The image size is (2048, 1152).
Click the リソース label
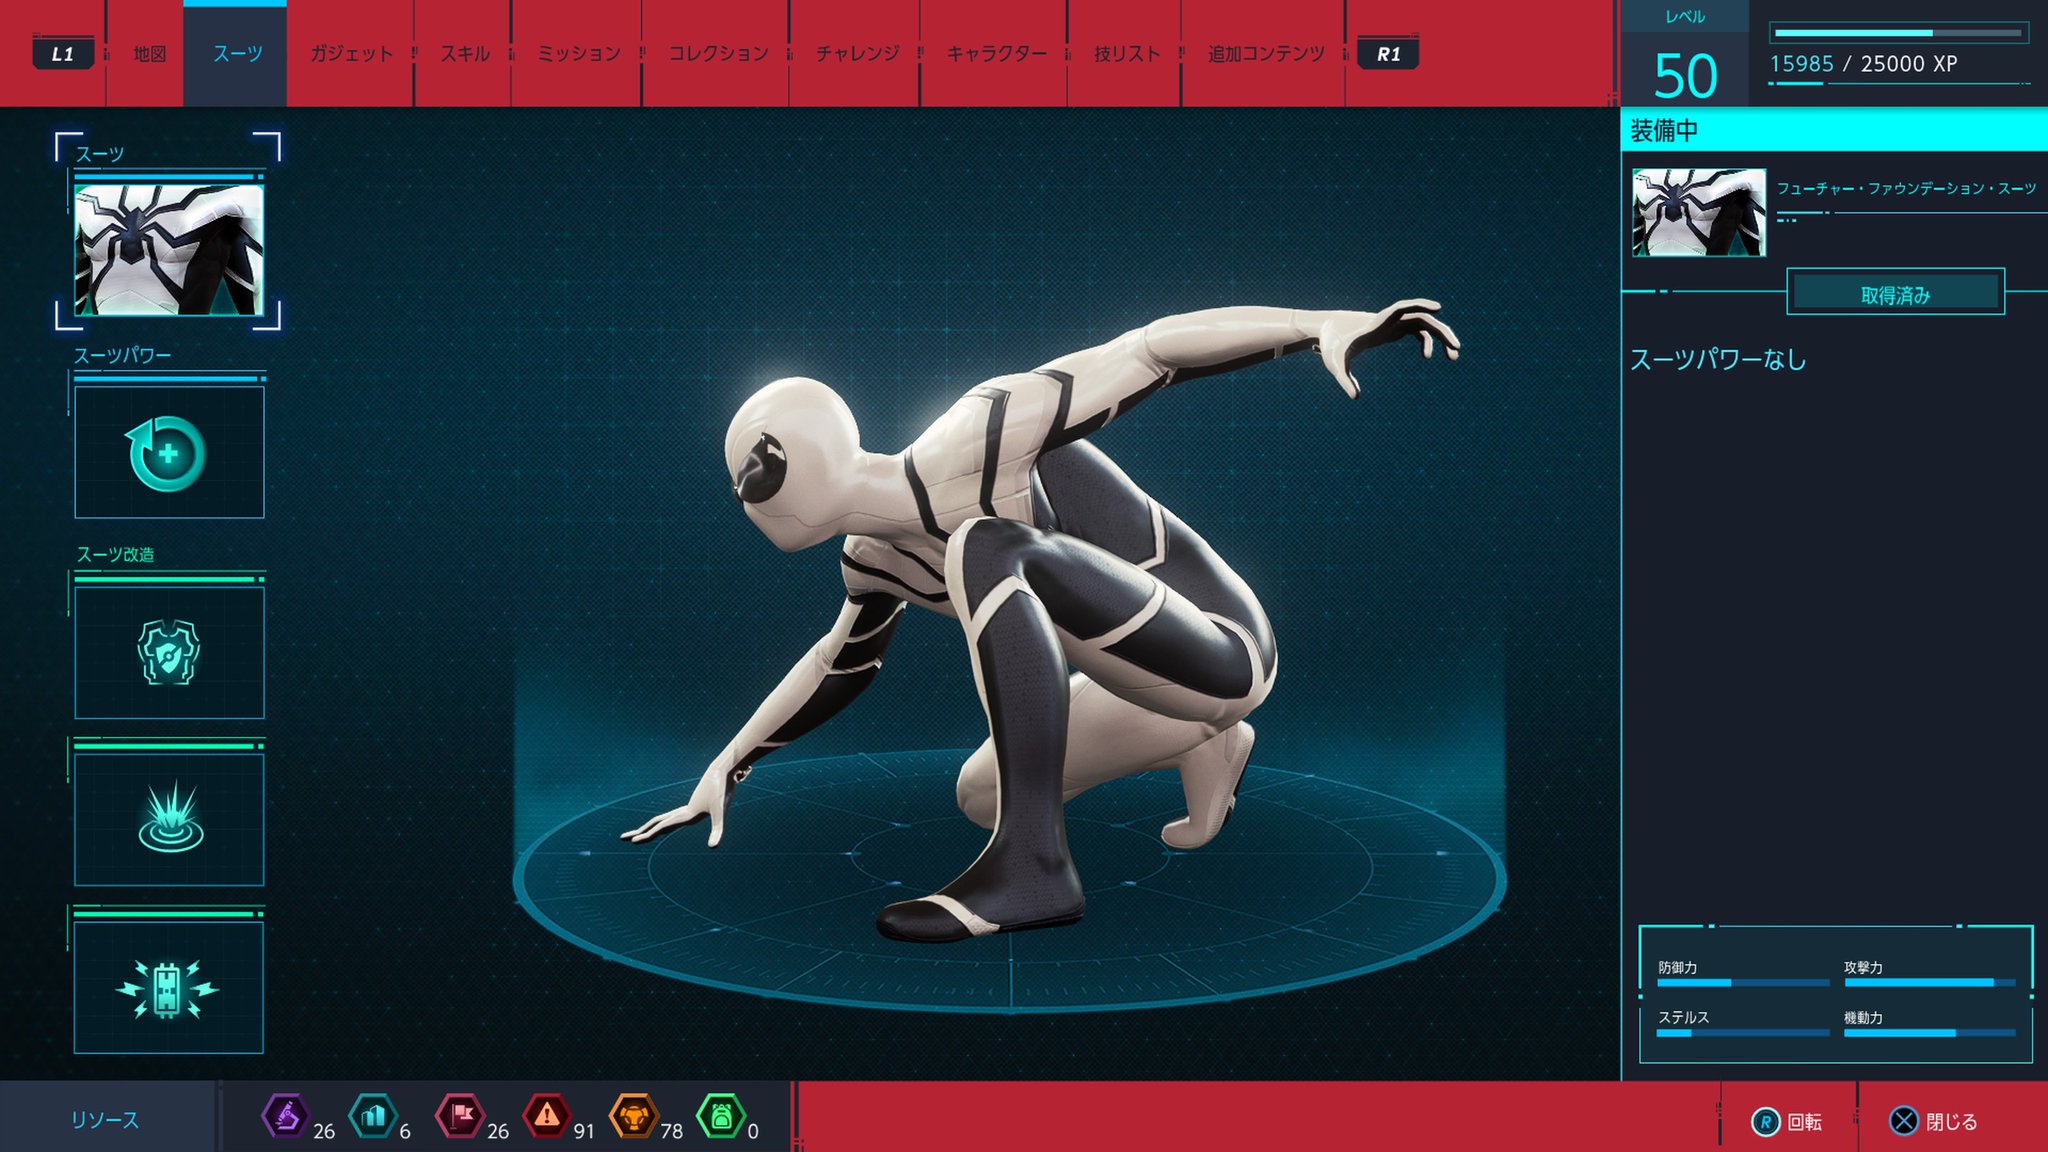click(x=104, y=1120)
